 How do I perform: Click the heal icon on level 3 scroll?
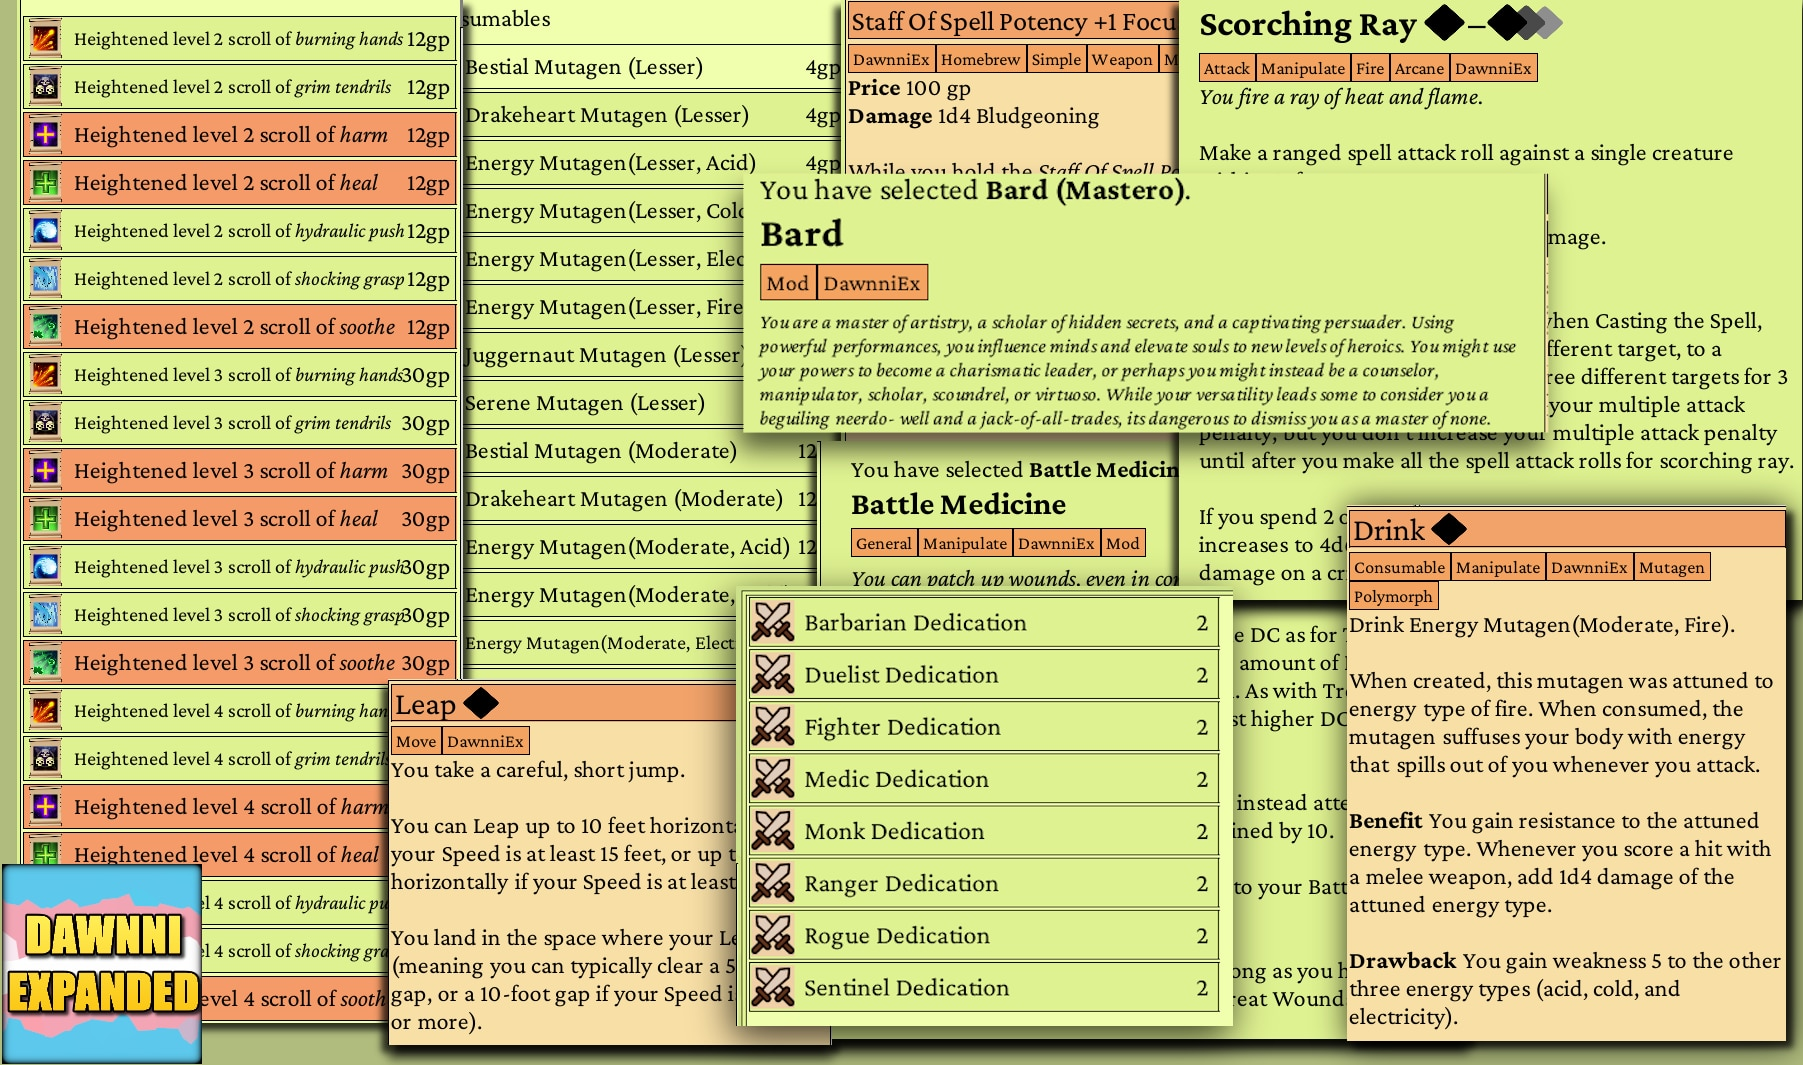(x=45, y=519)
